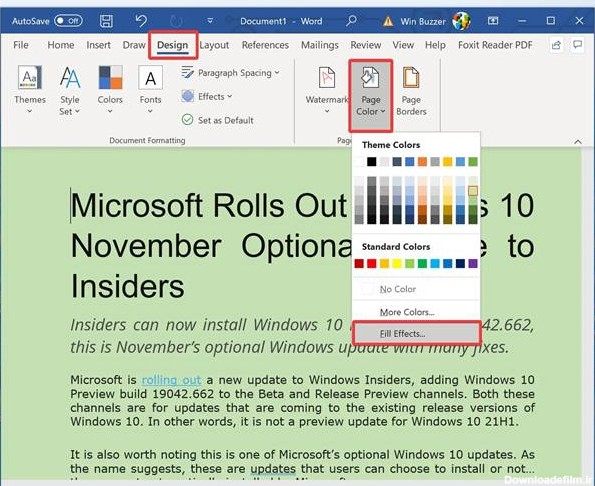Collapse the ribbon with the chevron
This screenshot has height=486, width=595.
578,142
